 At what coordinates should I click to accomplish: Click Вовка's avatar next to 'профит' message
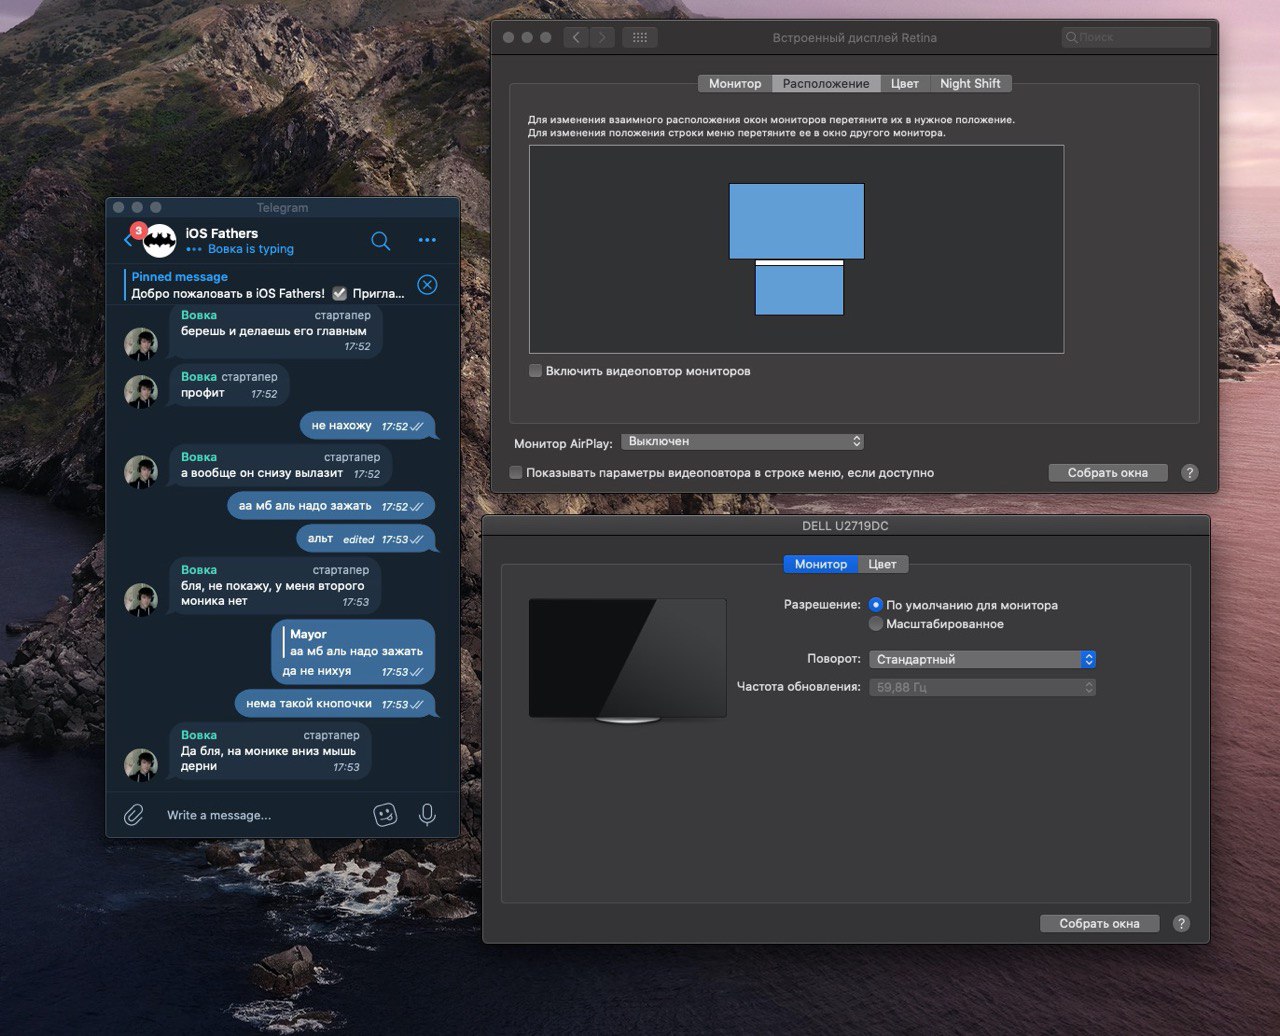(x=141, y=391)
